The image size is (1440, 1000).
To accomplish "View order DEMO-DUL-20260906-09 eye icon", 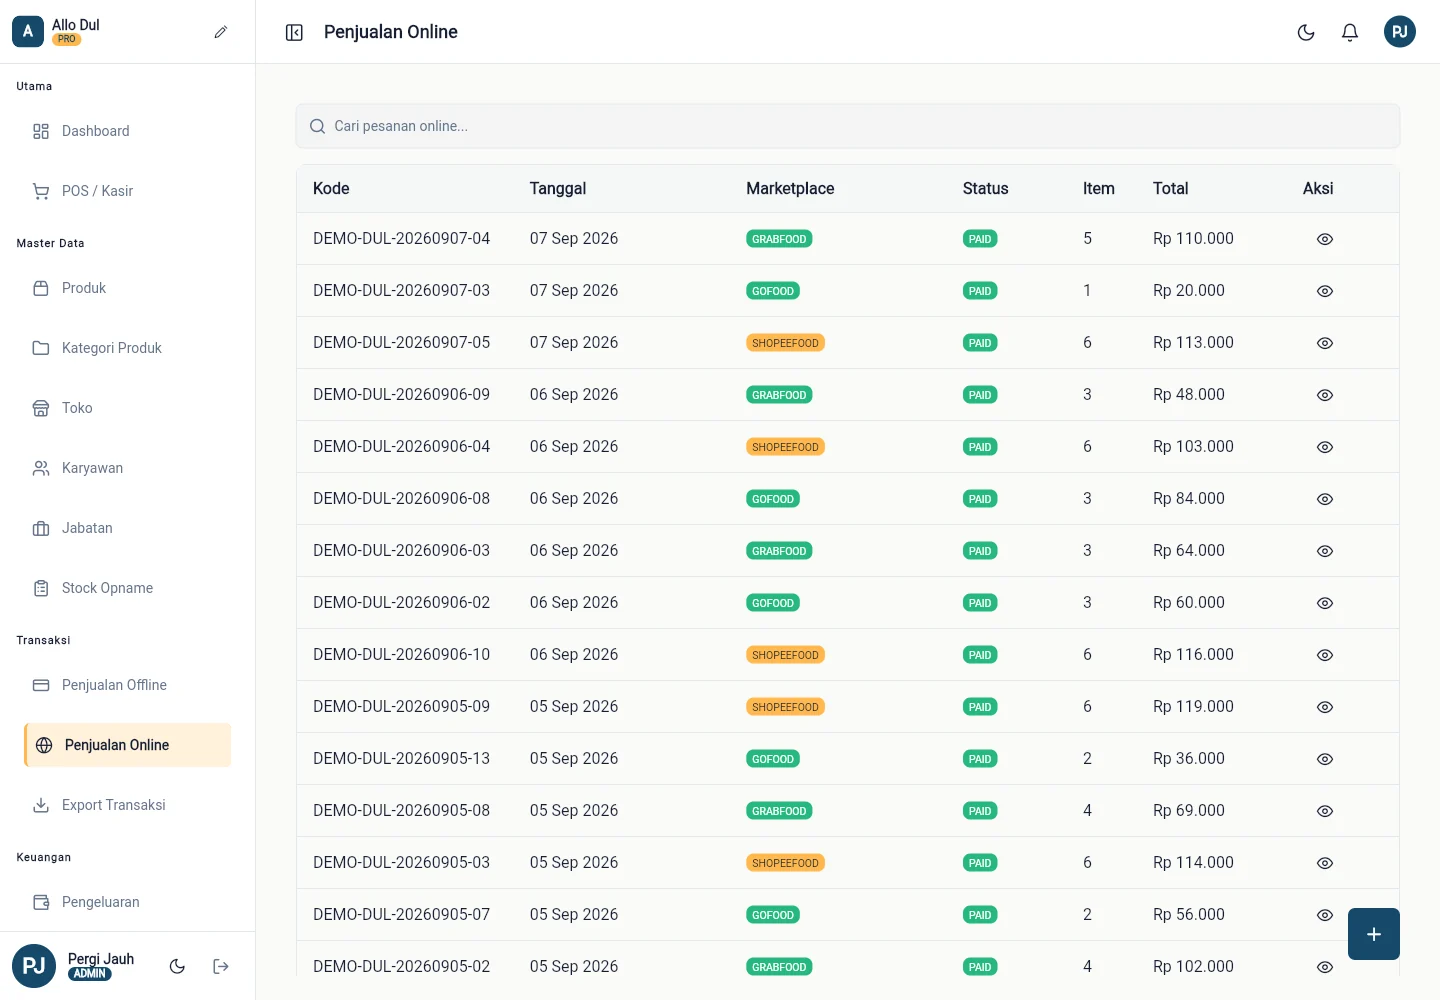I will (x=1325, y=395).
